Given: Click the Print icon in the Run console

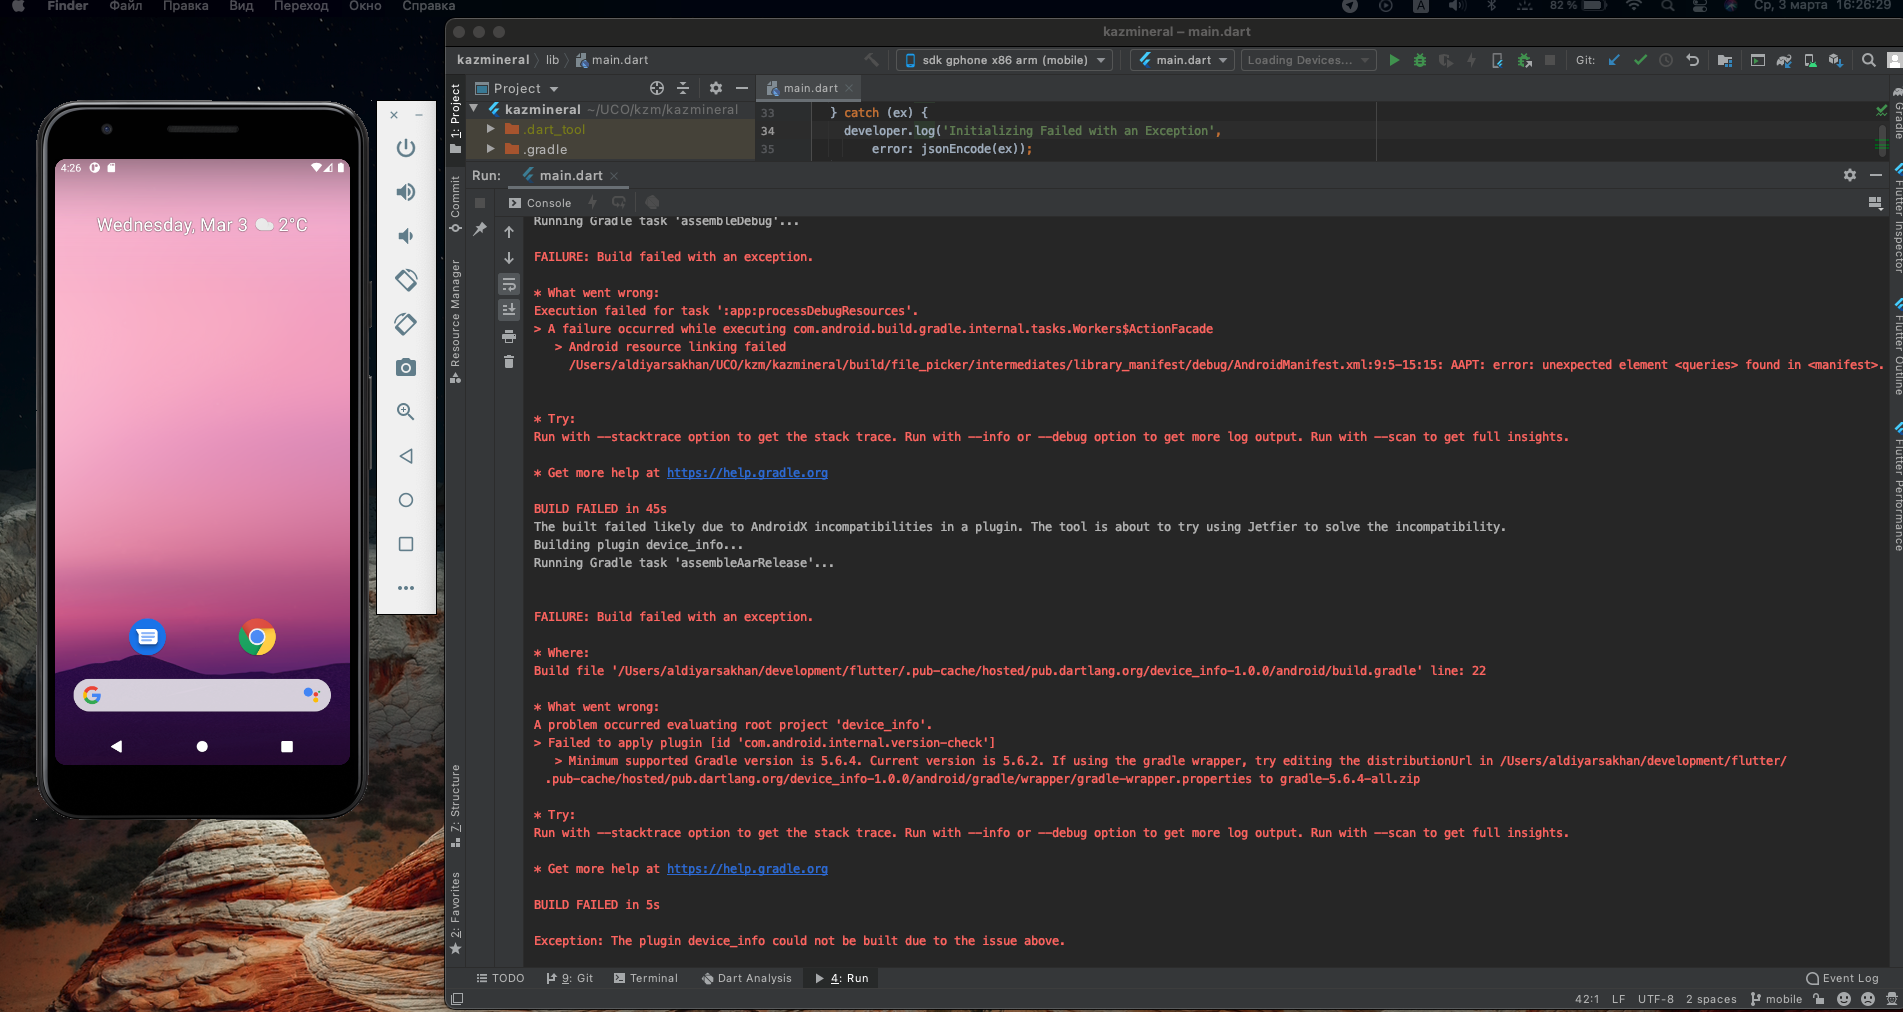Looking at the screenshot, I should (x=509, y=336).
